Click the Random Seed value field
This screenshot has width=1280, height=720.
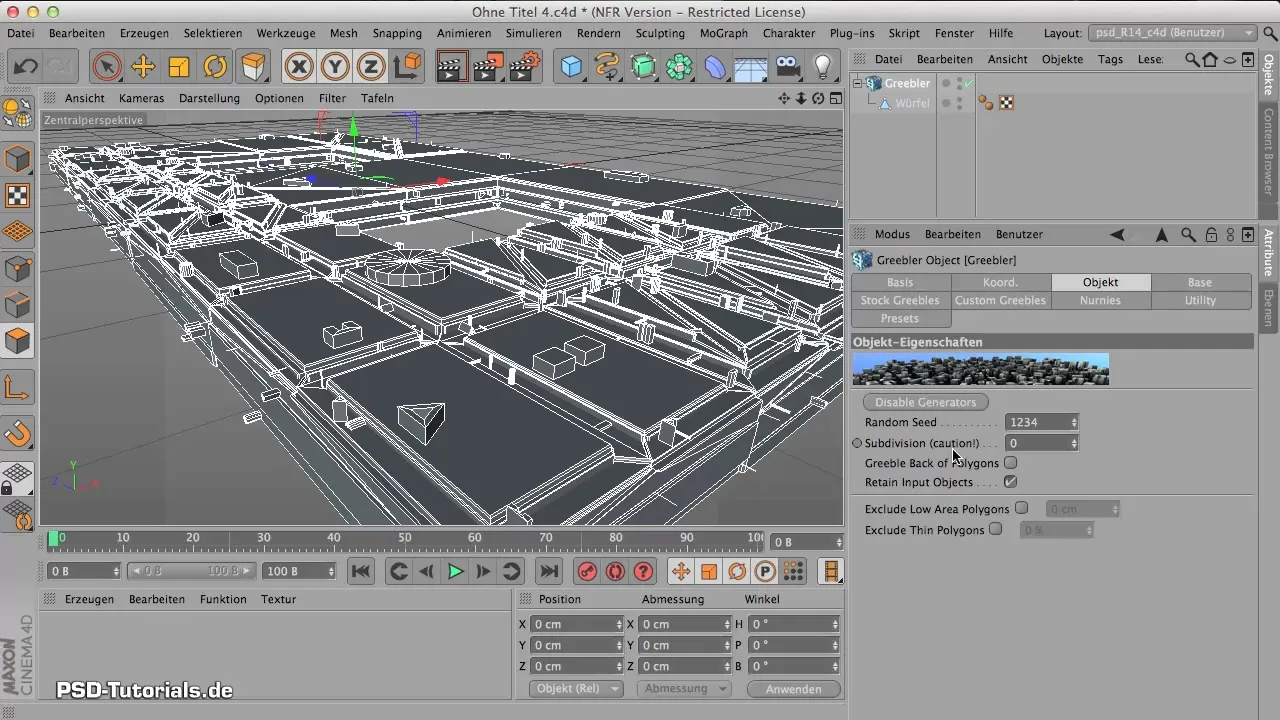click(1037, 422)
